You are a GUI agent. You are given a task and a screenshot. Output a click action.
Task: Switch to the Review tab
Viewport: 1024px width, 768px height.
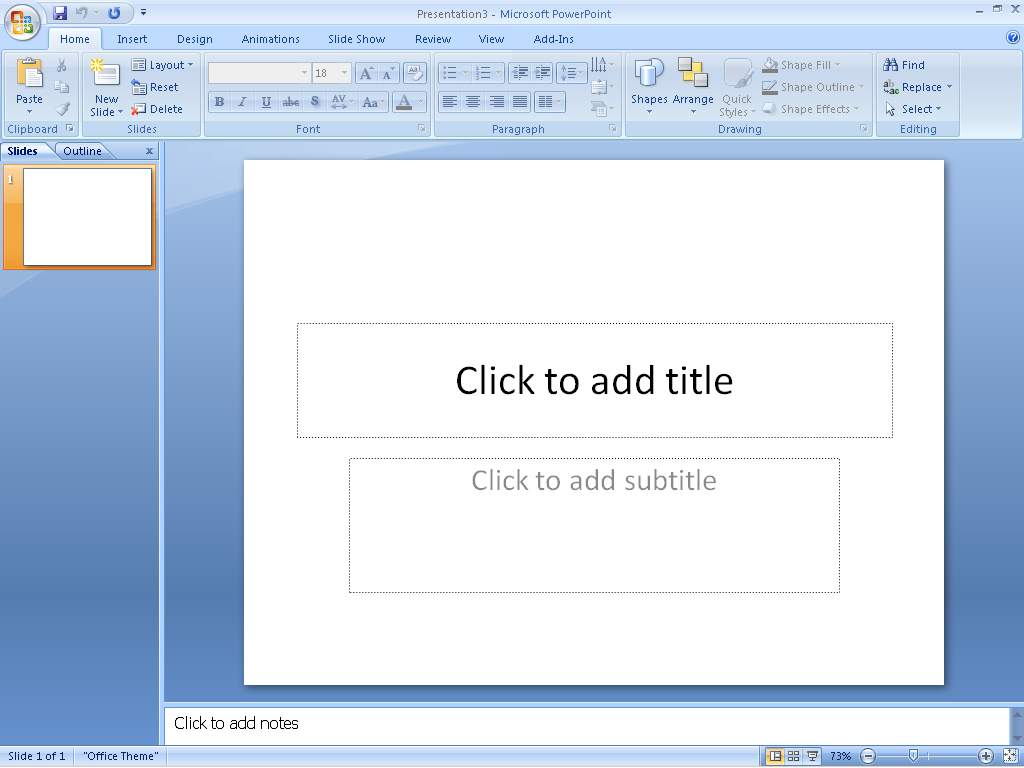tap(433, 39)
